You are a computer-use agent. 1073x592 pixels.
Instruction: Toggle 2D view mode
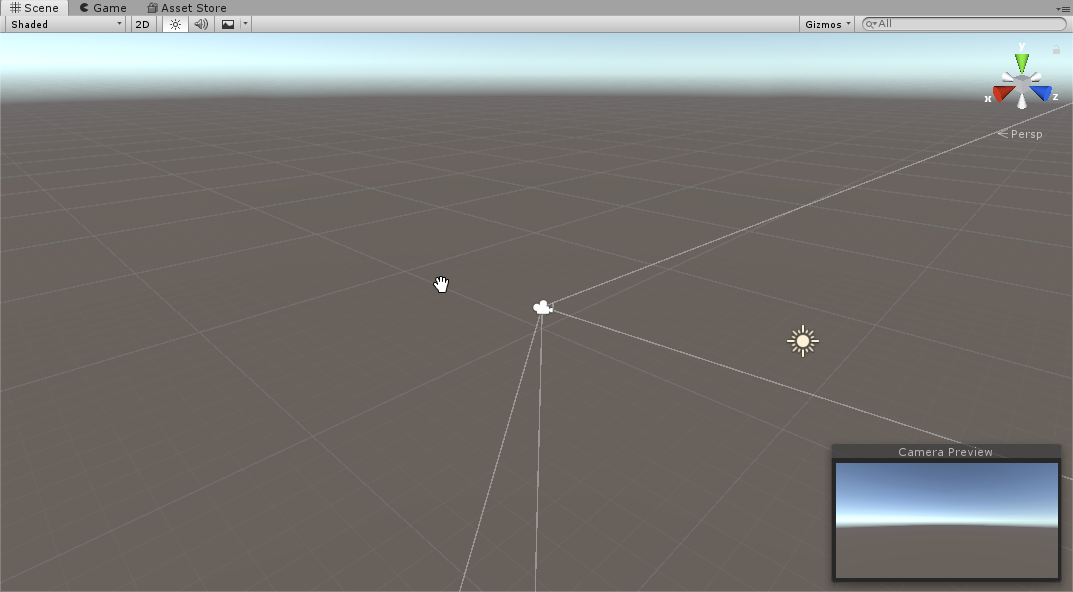point(142,24)
